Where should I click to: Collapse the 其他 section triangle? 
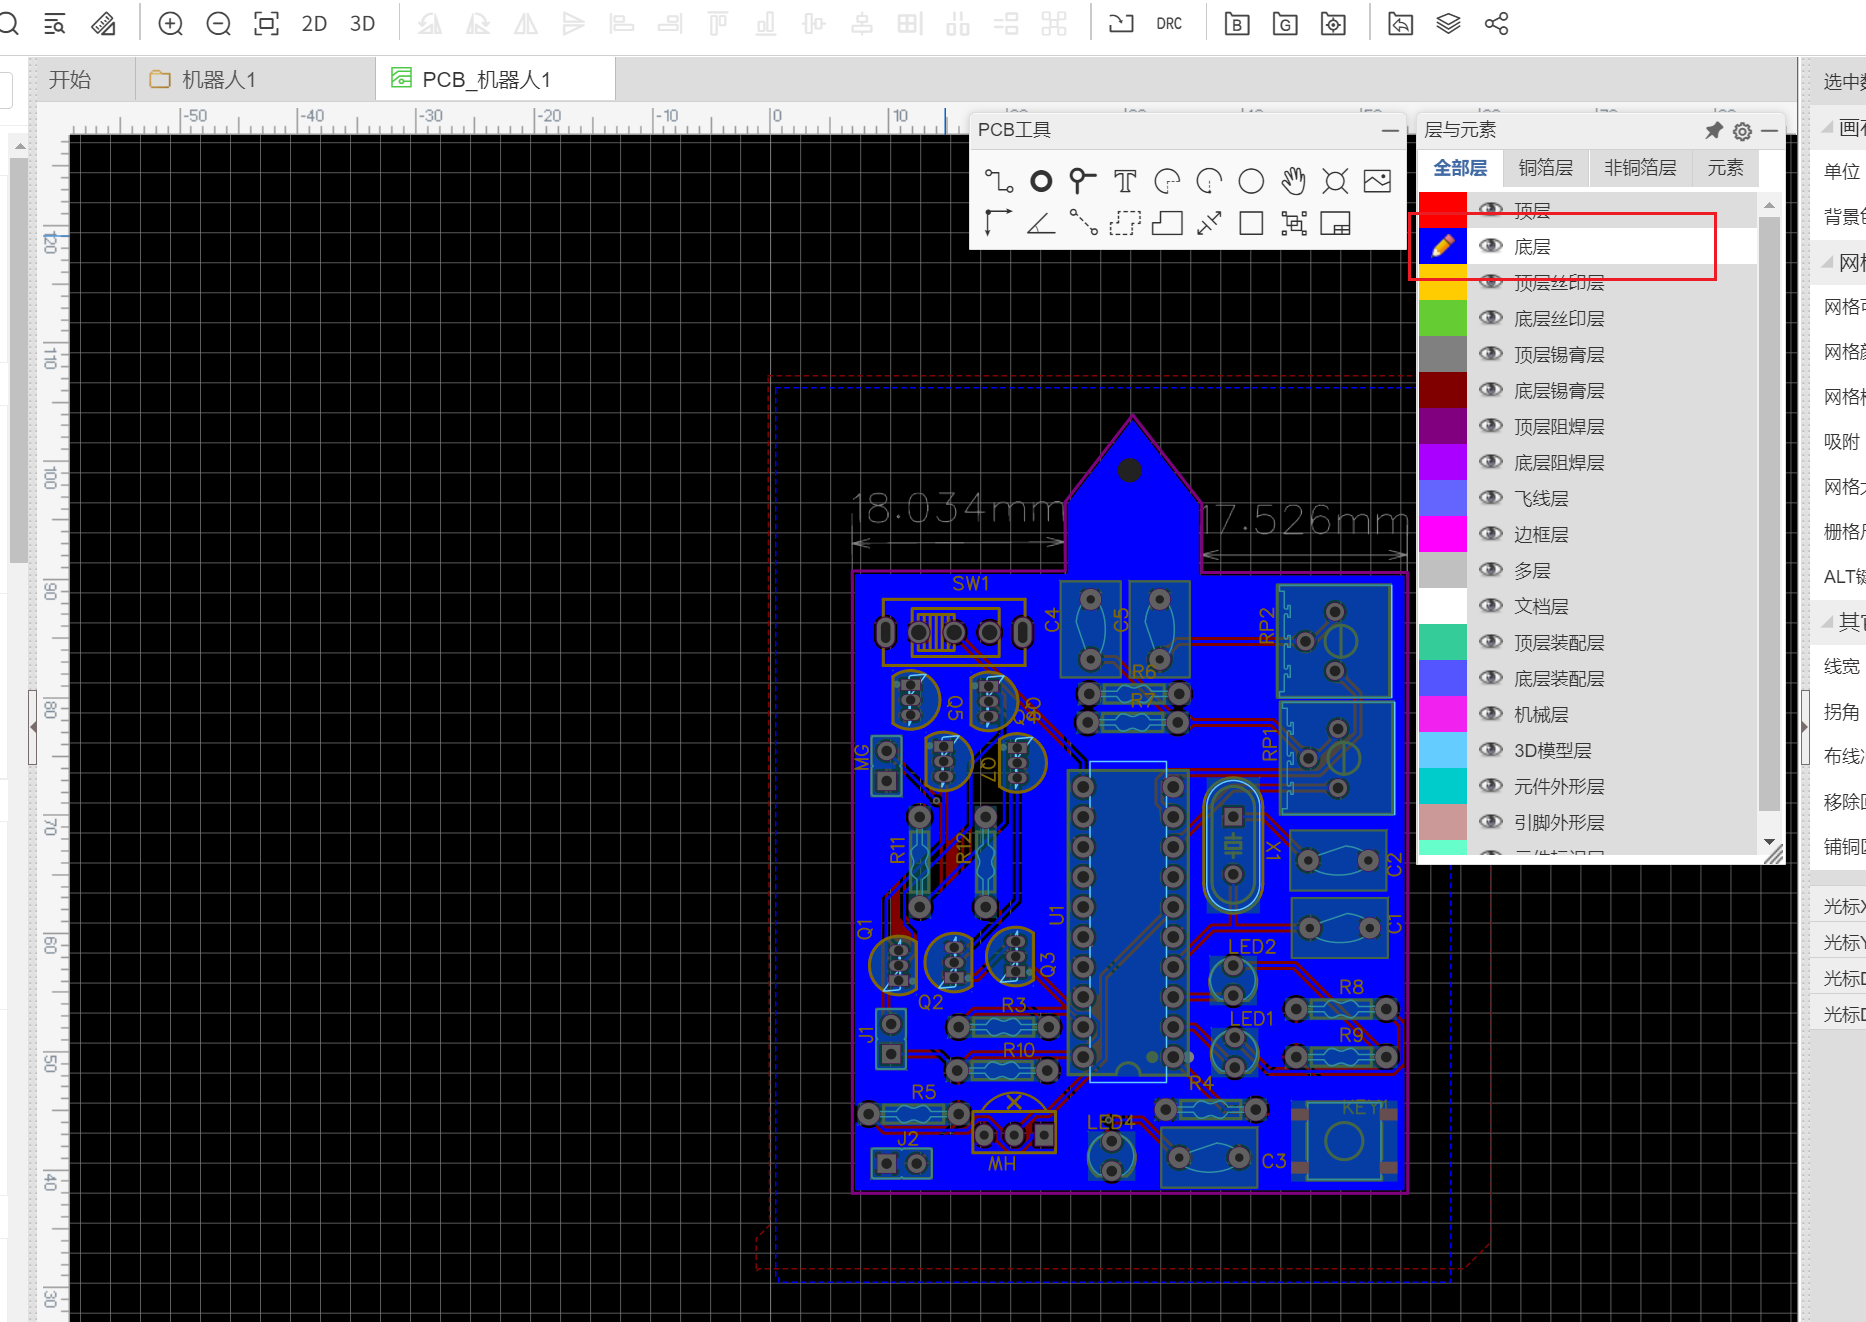coord(1828,622)
